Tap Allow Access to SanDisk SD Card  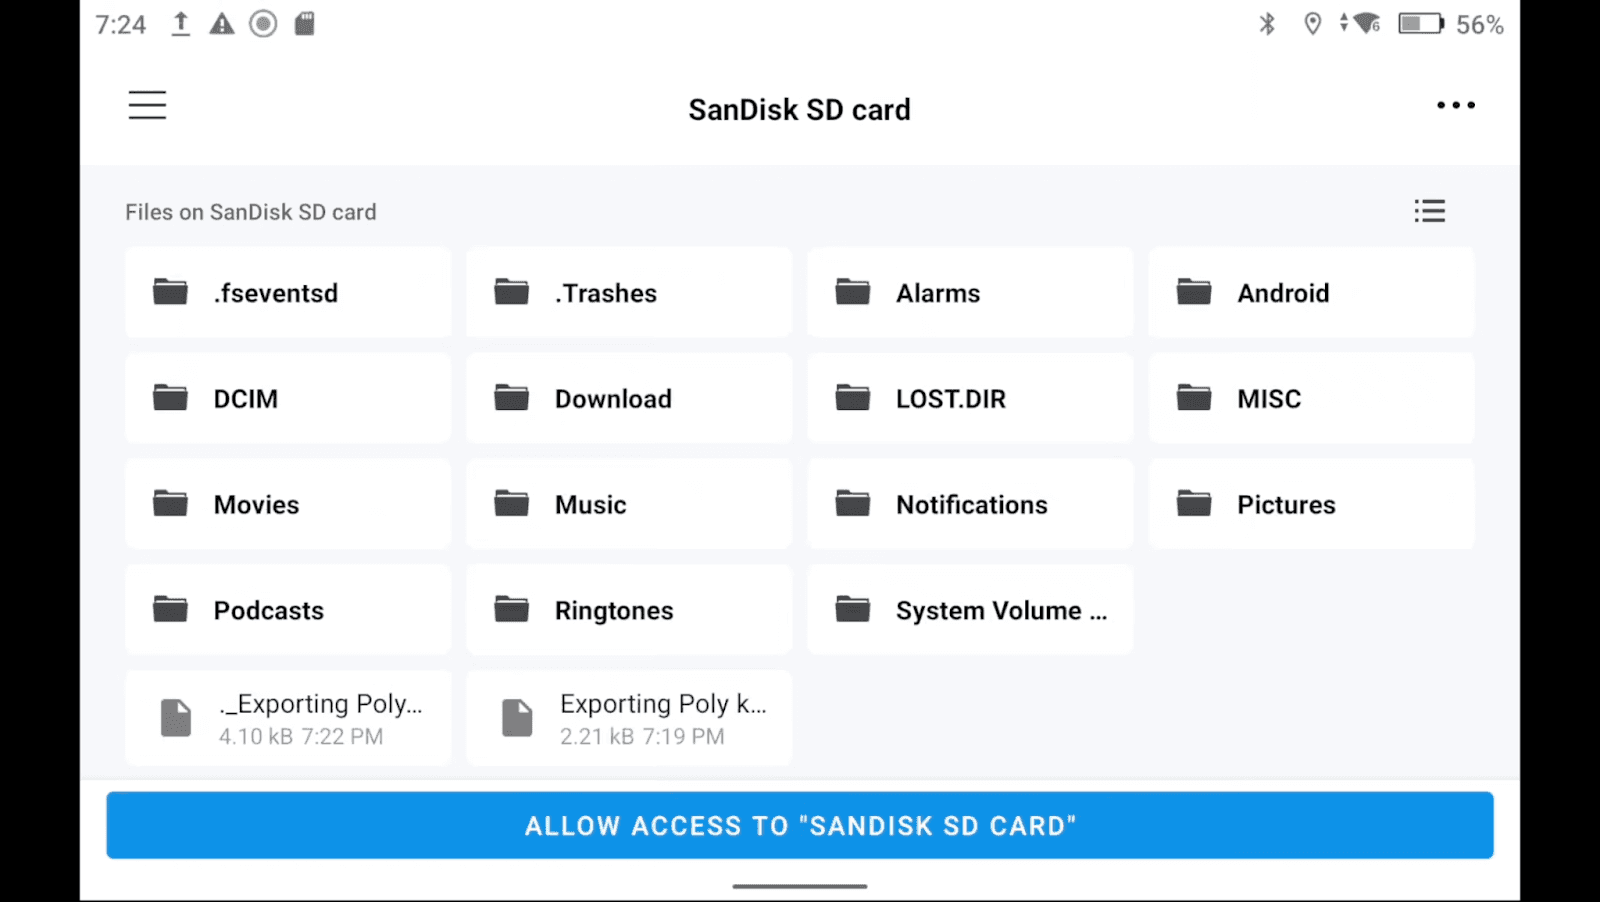tap(800, 825)
